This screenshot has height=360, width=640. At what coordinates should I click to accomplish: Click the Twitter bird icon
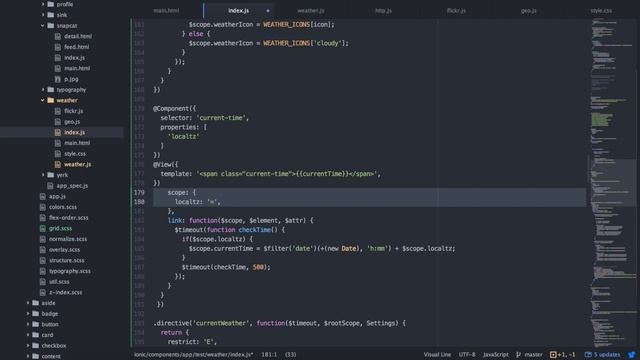(631, 355)
